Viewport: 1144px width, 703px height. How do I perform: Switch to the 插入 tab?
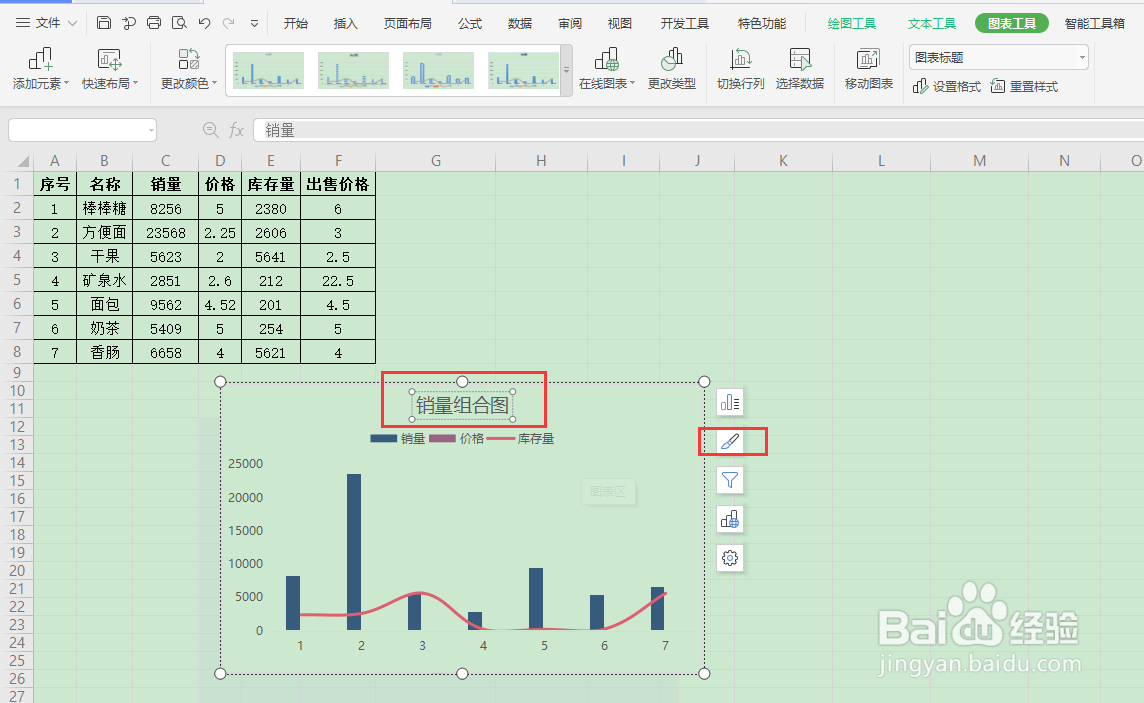(x=345, y=24)
